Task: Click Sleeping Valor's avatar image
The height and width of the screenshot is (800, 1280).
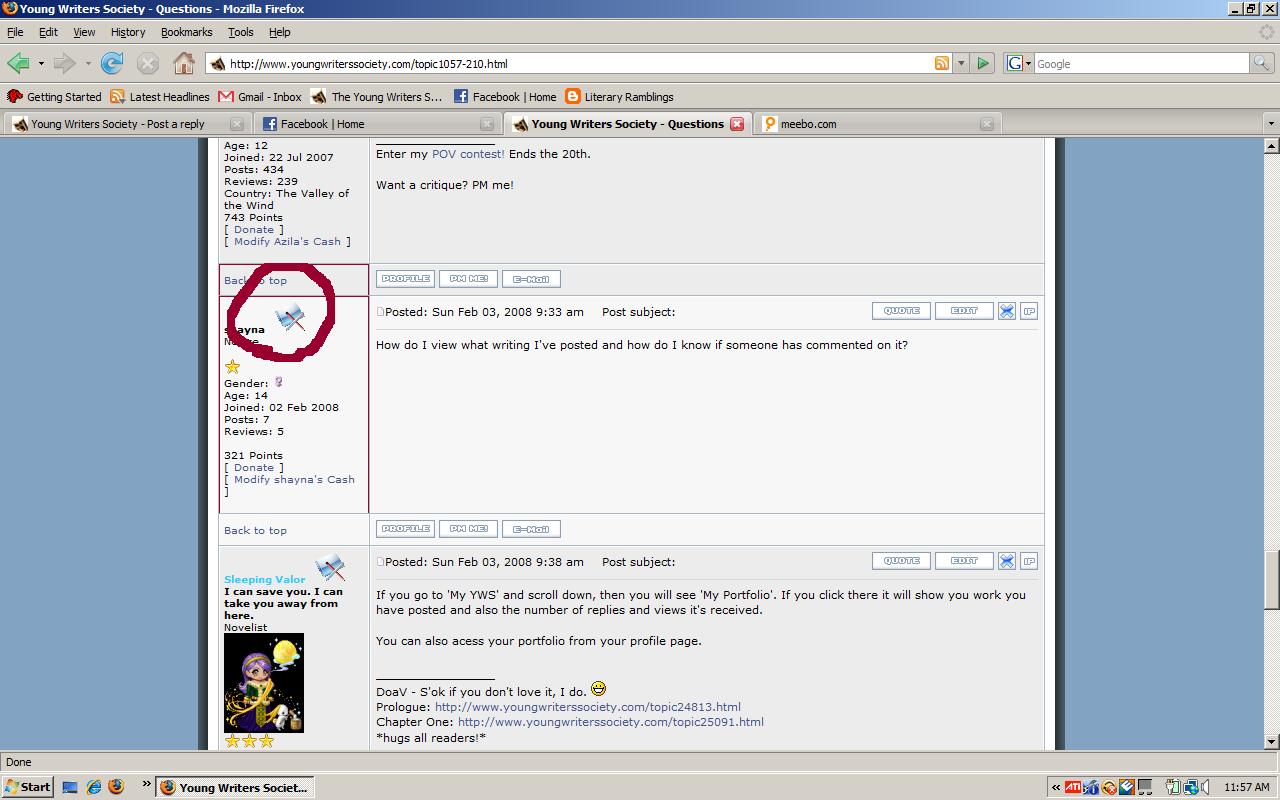Action: point(264,683)
